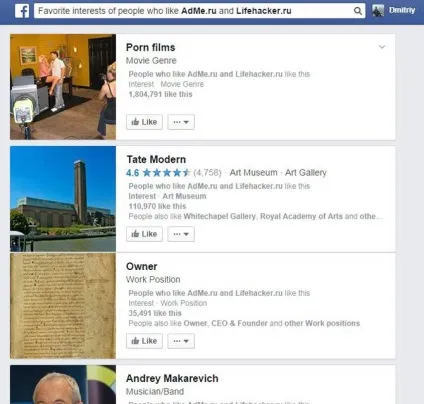Click '1,804,791 like this' text

160,94
